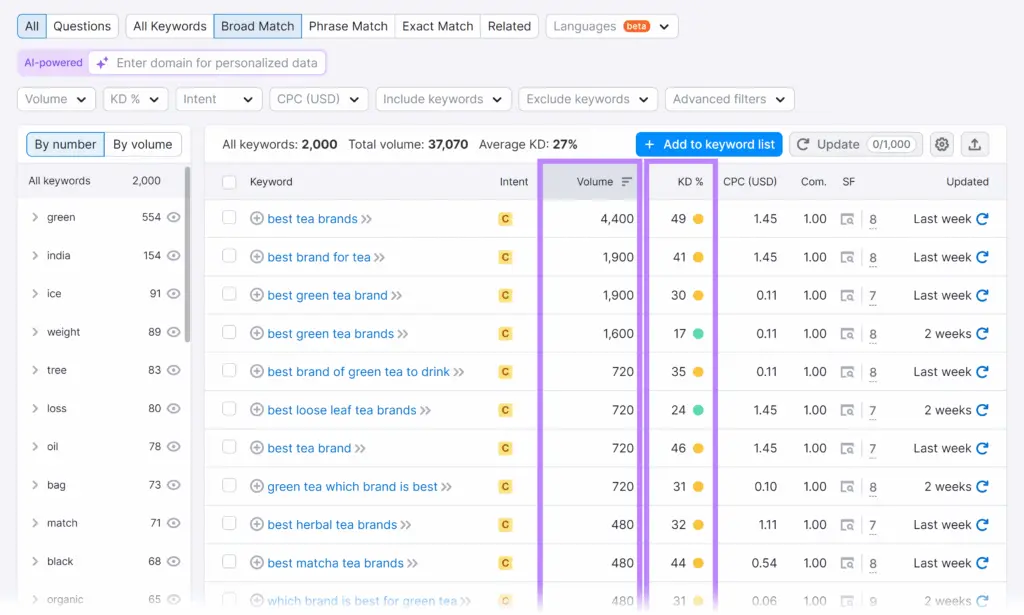1024x615 pixels.
Task: Open the Advanced filters dropdown
Action: tap(729, 99)
